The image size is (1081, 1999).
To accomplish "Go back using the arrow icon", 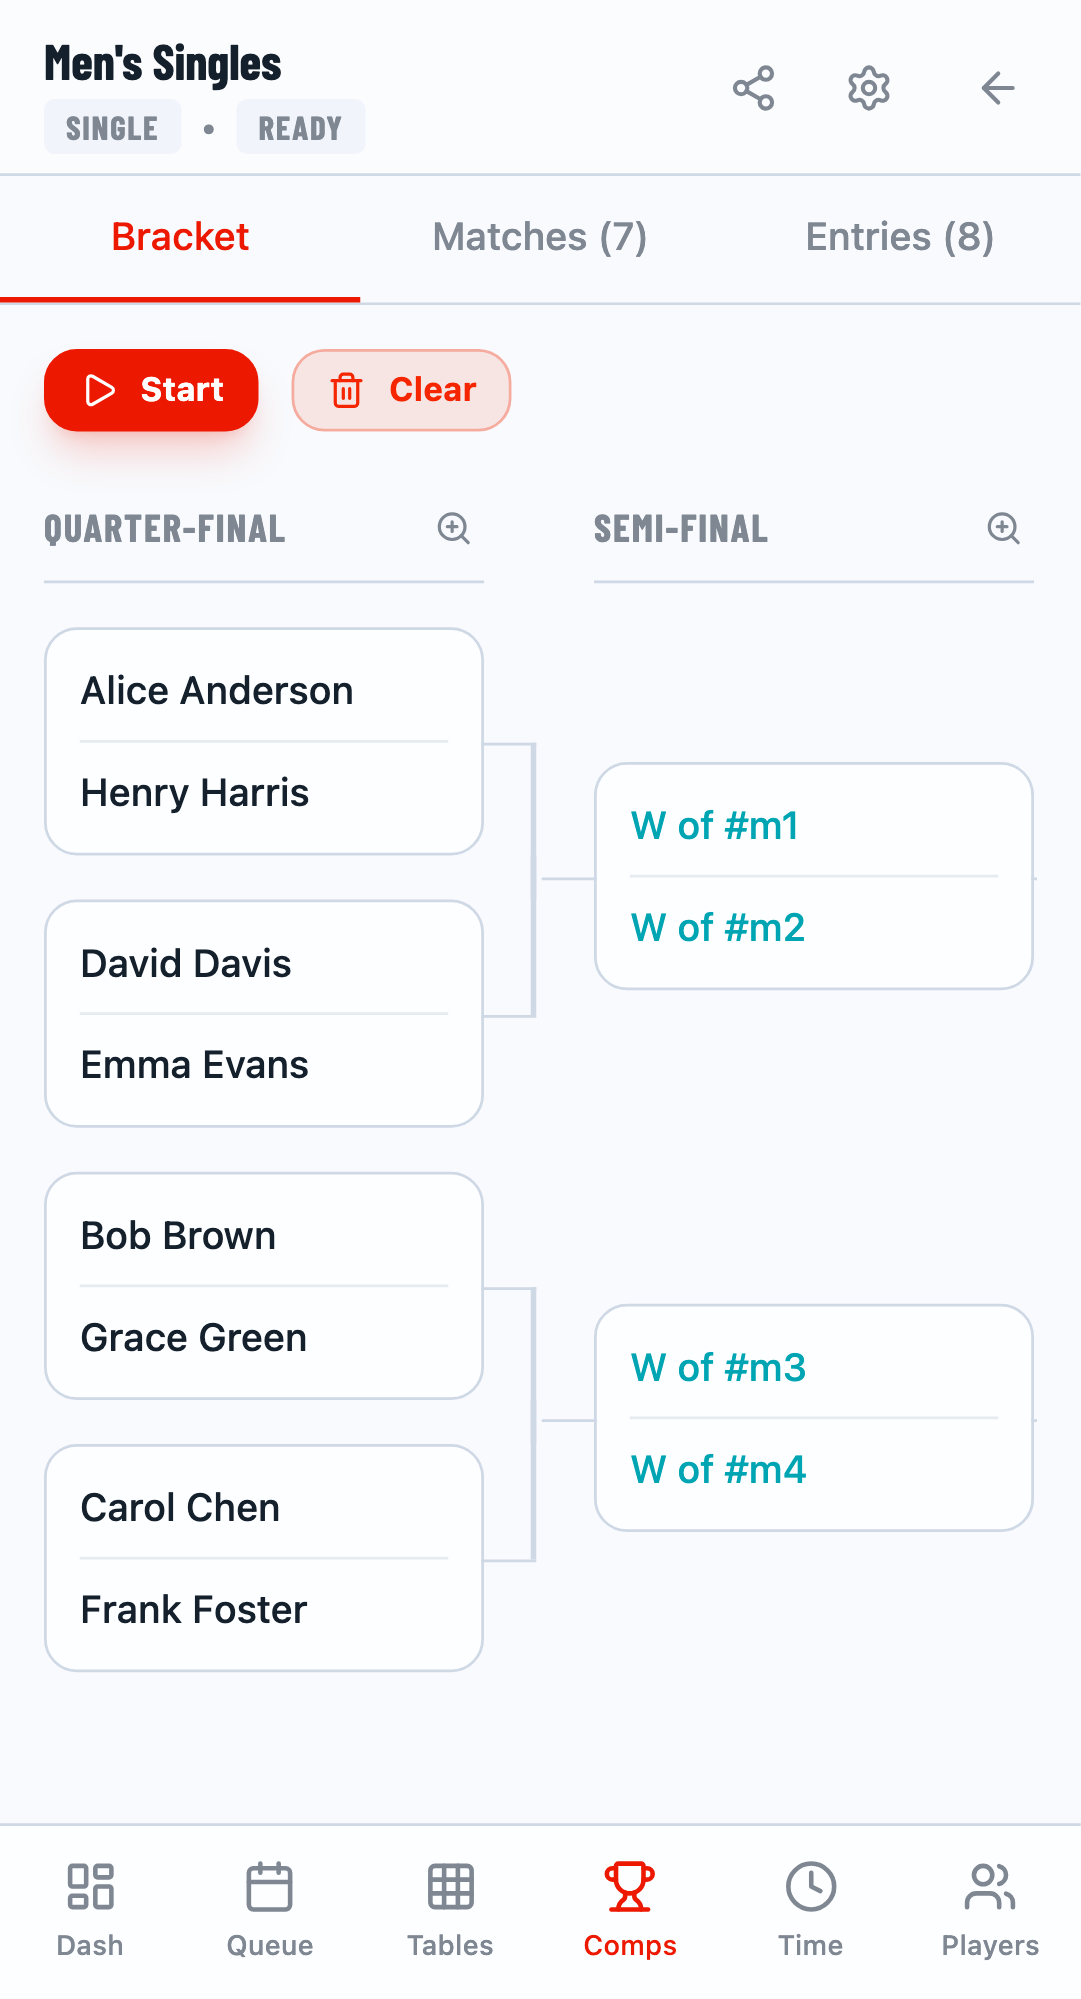I will pyautogui.click(x=997, y=88).
